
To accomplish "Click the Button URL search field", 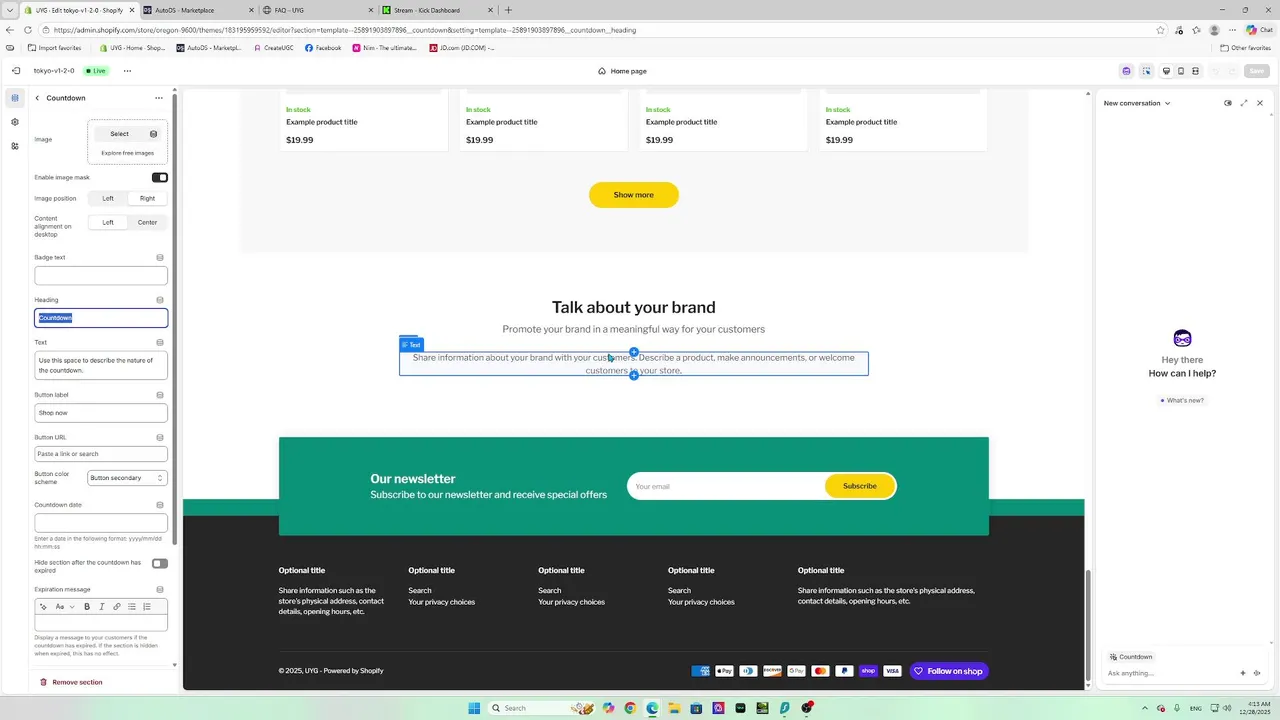I will point(101,454).
